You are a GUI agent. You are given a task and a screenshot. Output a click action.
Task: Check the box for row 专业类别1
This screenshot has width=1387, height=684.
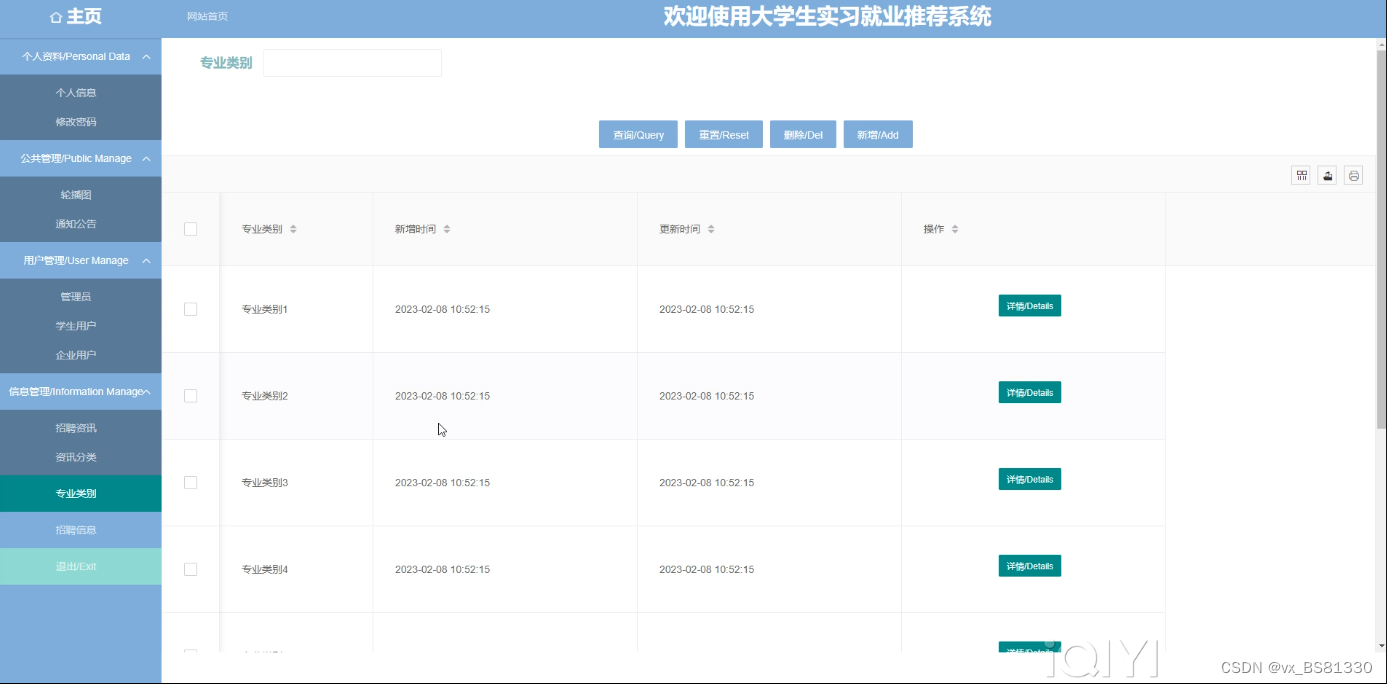click(x=191, y=309)
